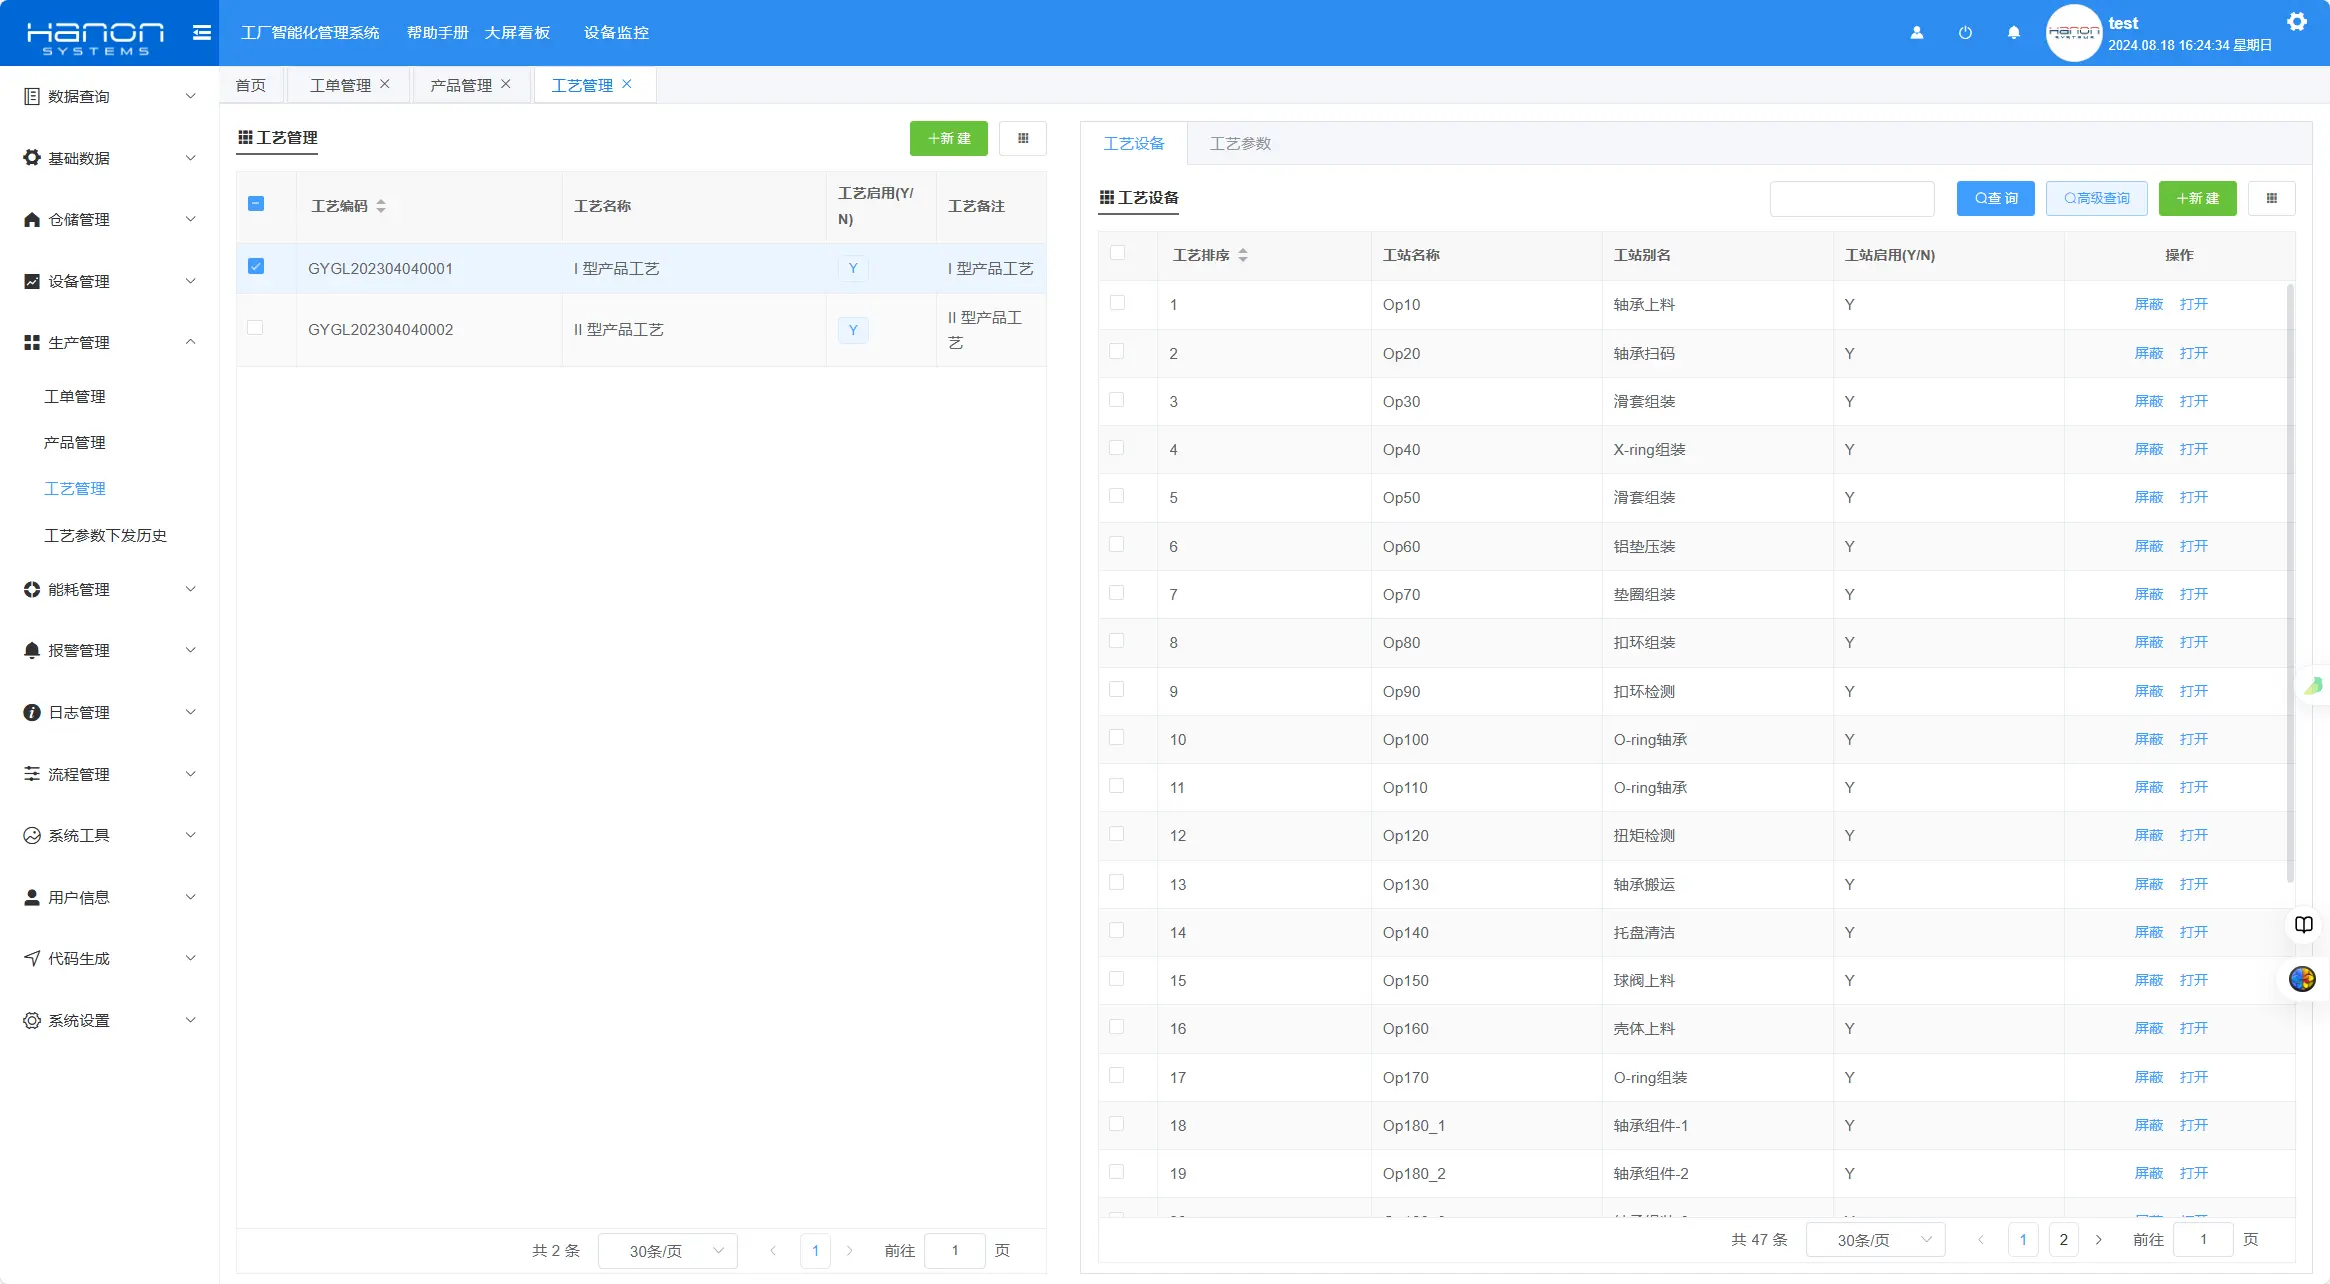Switch to the 工艺参数 tab

1240,144
